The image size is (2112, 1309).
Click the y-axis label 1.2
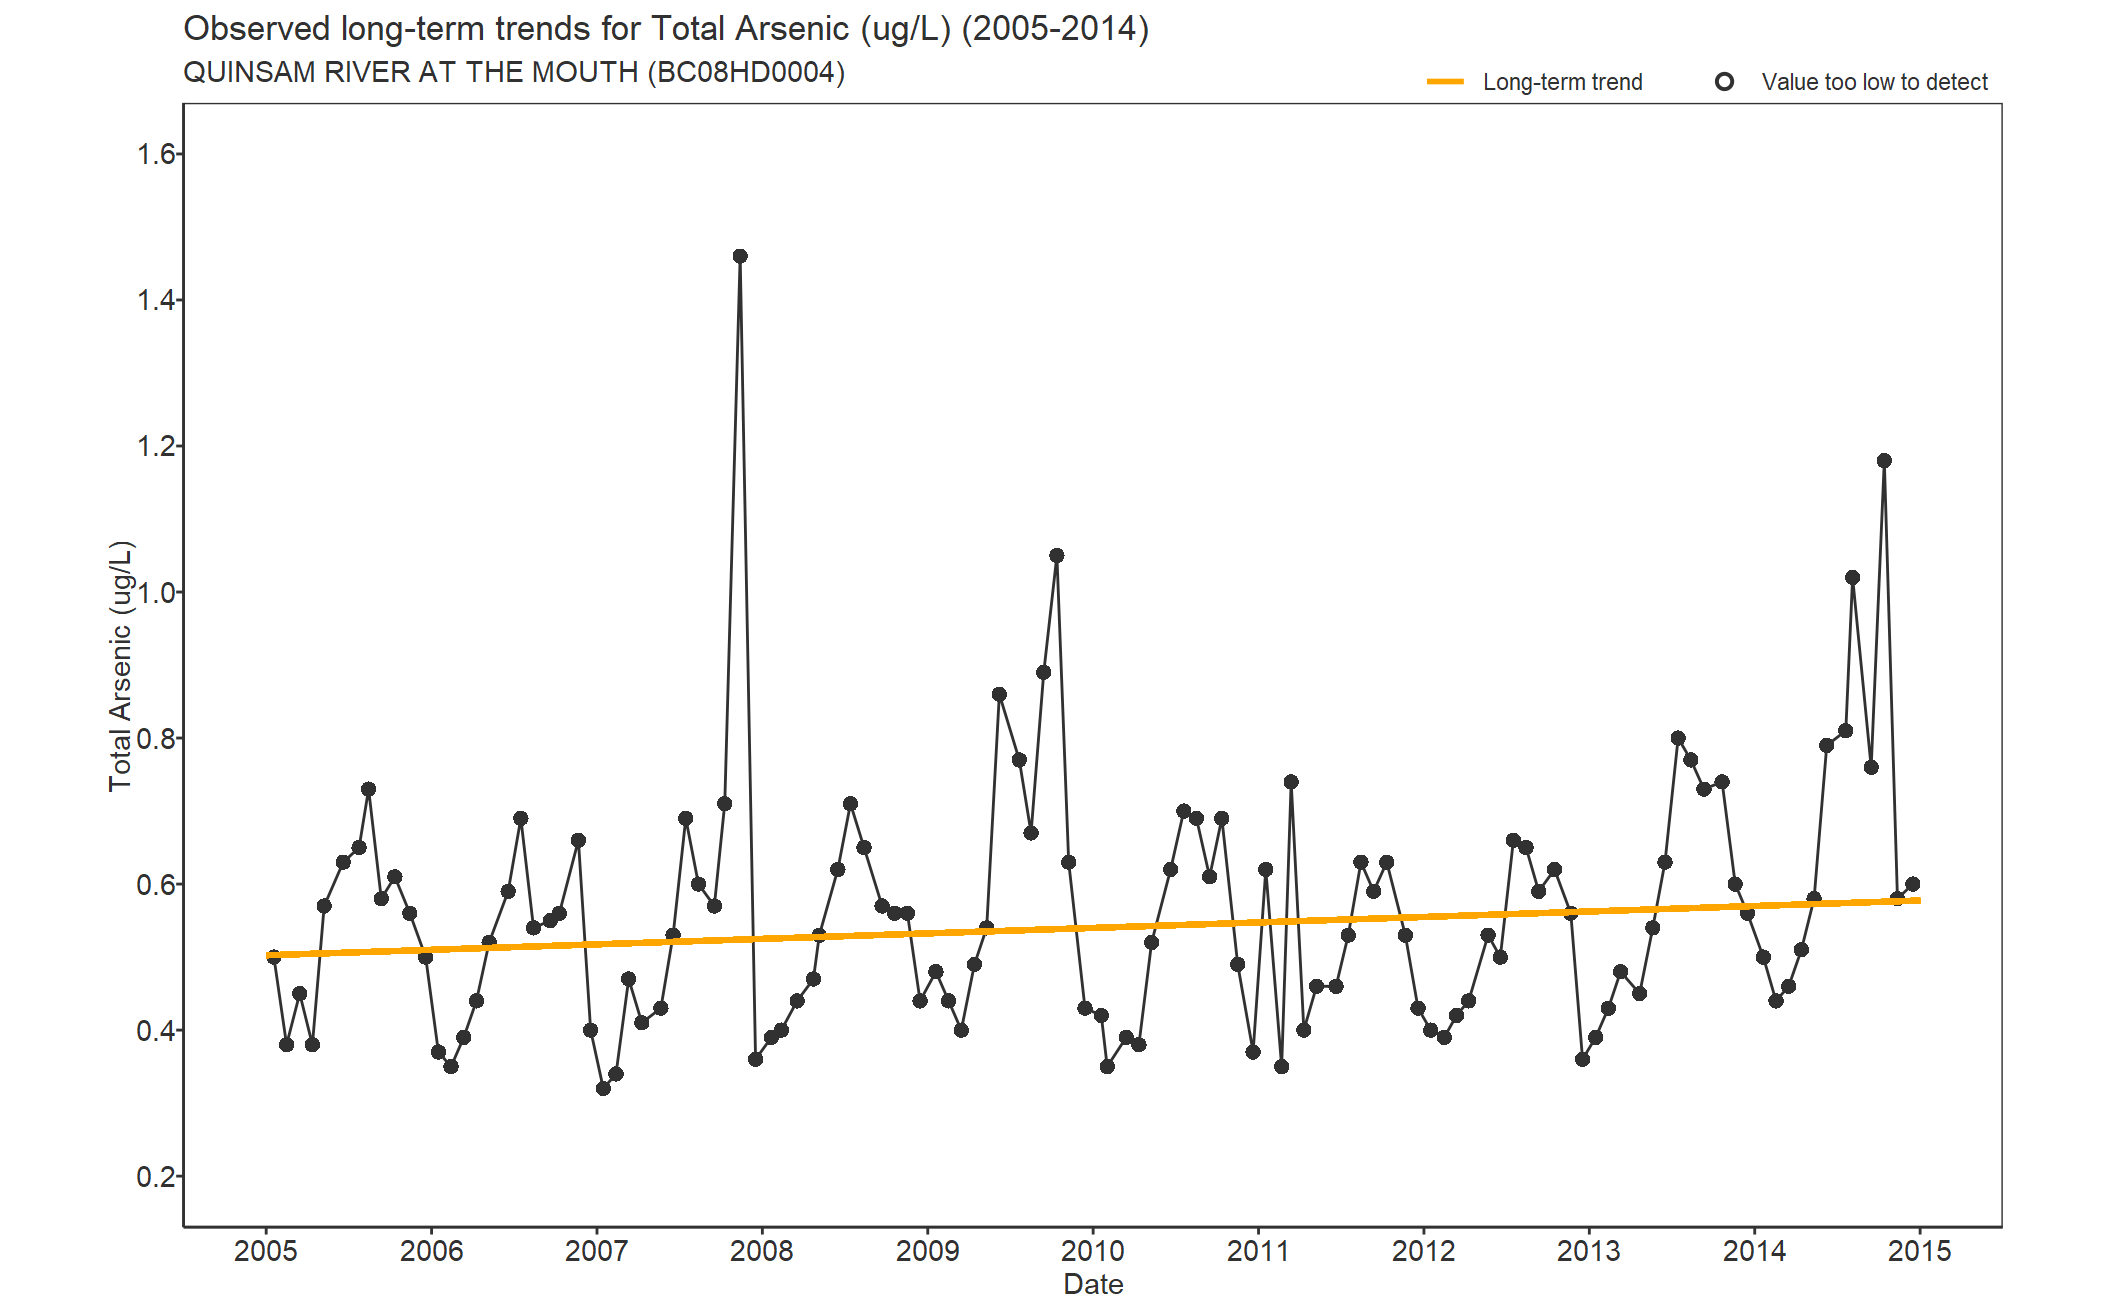click(156, 446)
